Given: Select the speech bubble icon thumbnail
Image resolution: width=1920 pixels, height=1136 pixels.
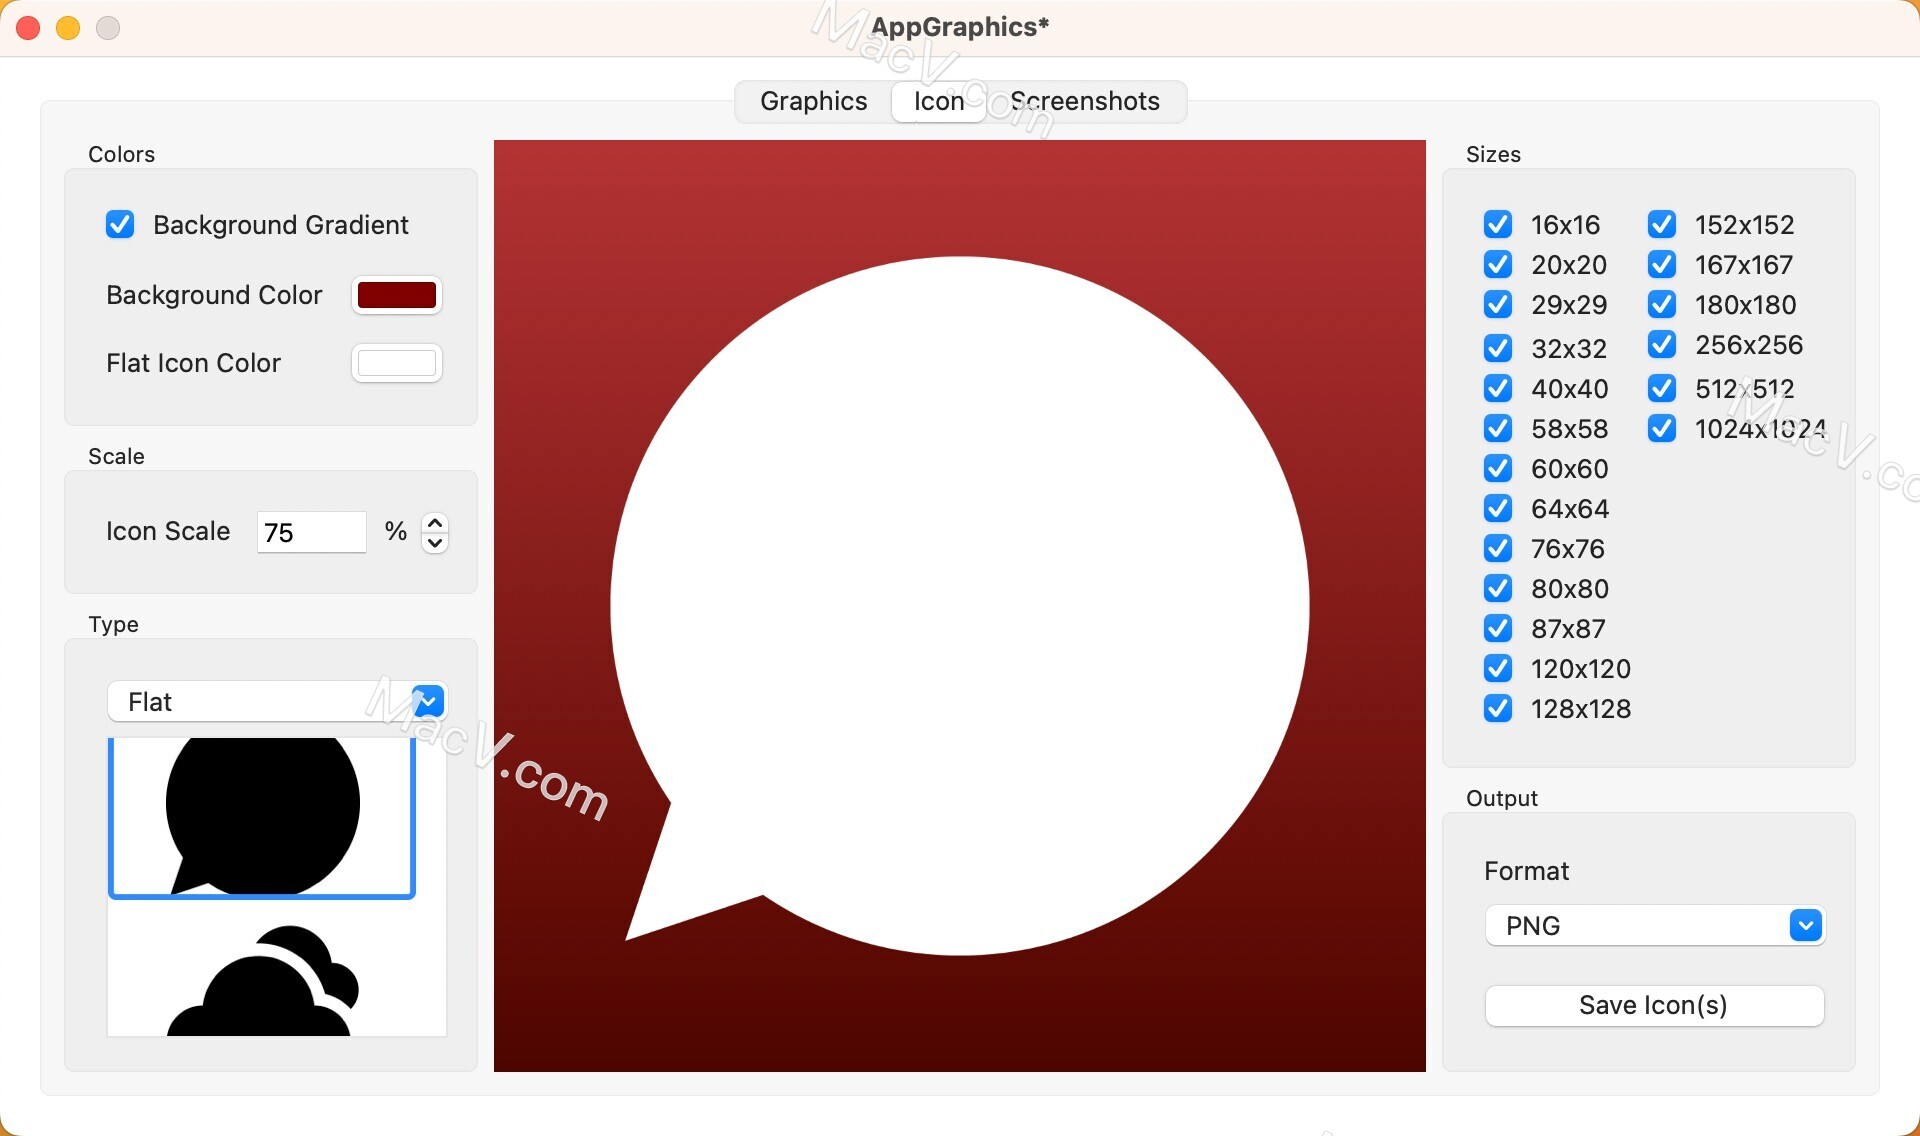Looking at the screenshot, I should pos(262,817).
